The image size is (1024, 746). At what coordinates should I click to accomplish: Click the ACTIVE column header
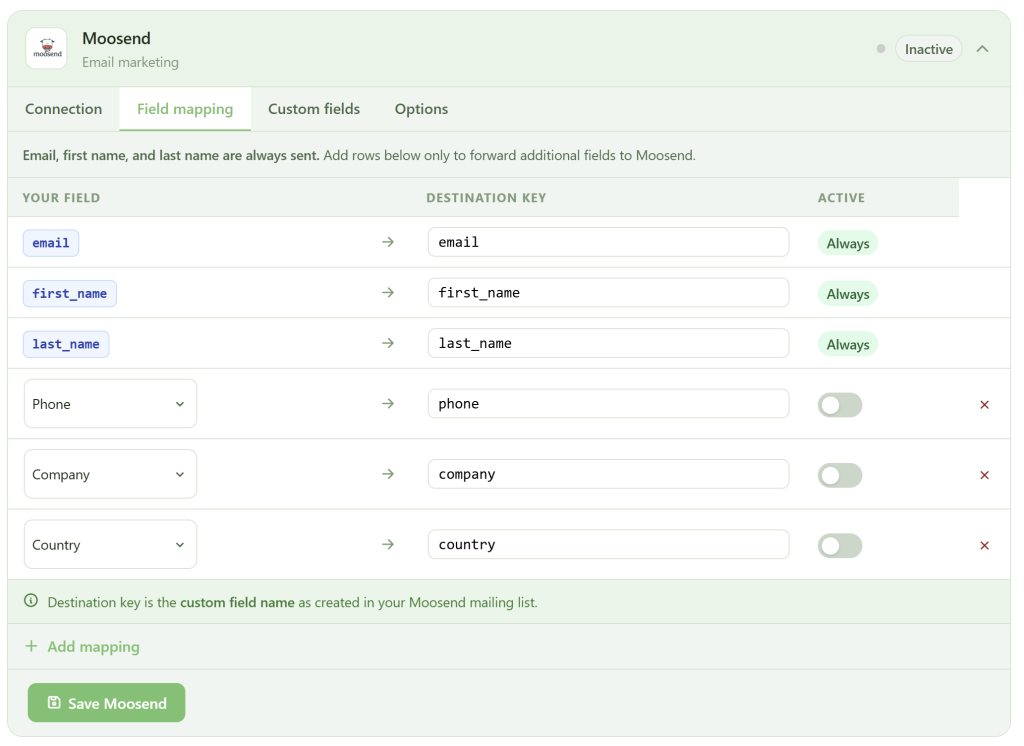click(841, 198)
